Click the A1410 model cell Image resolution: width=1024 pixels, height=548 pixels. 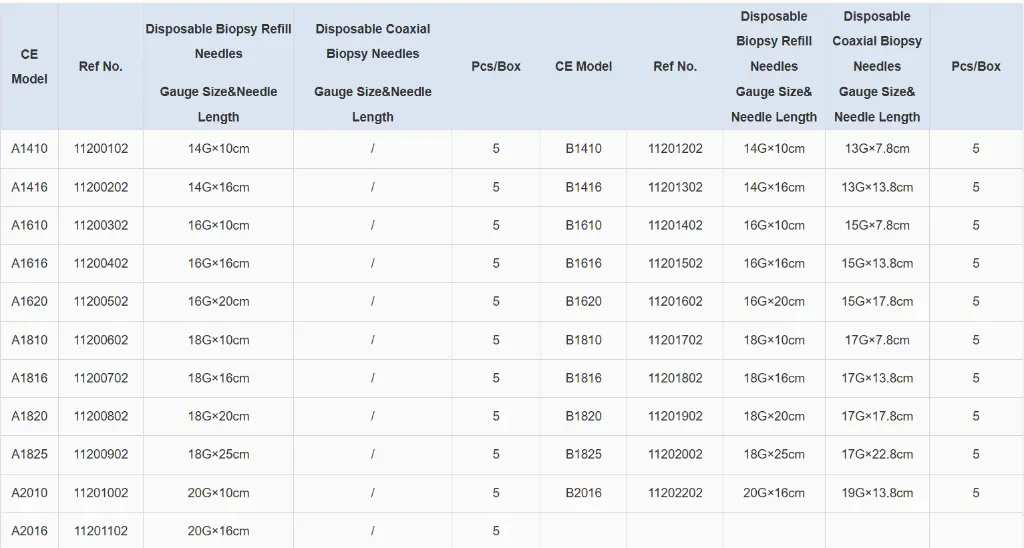tap(29, 149)
